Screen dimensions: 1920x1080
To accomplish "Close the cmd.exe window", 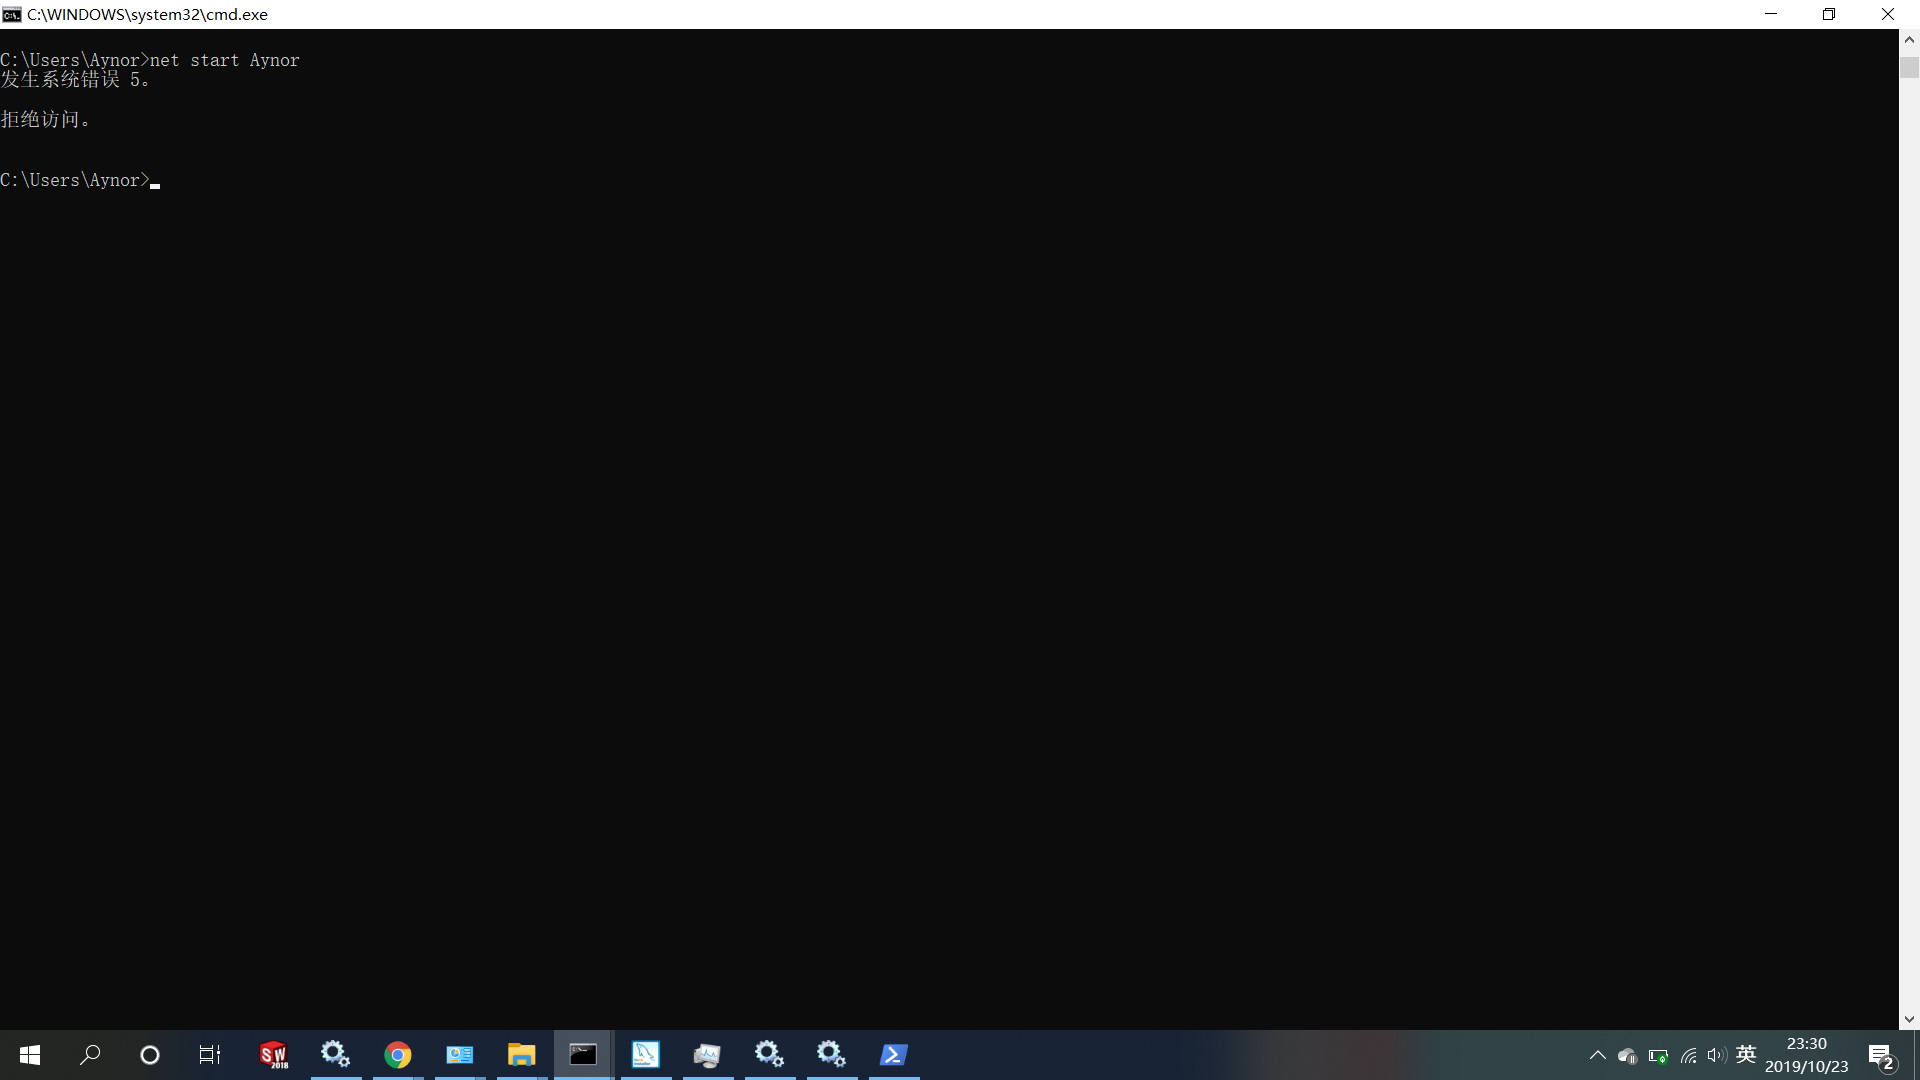I will tap(1888, 14).
